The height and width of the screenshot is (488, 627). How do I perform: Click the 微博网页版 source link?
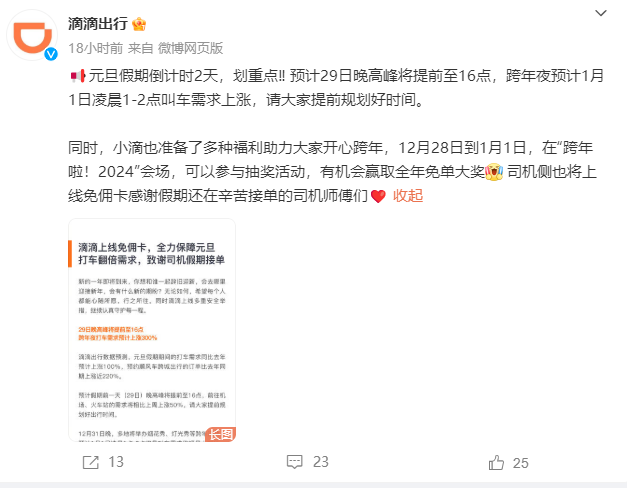coord(190,48)
